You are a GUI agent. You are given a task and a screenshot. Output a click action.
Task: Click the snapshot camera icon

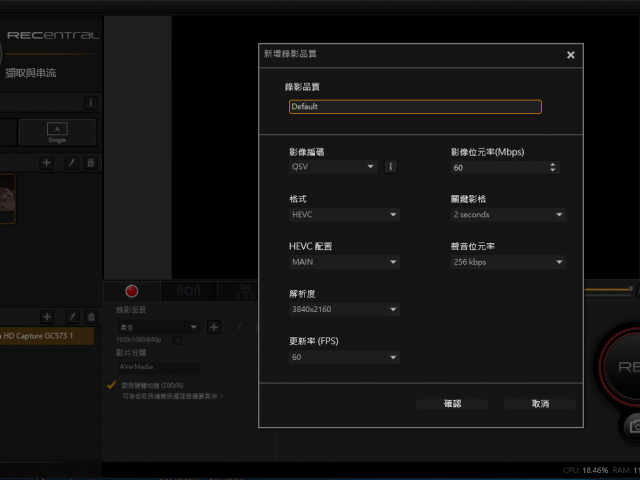[632, 427]
